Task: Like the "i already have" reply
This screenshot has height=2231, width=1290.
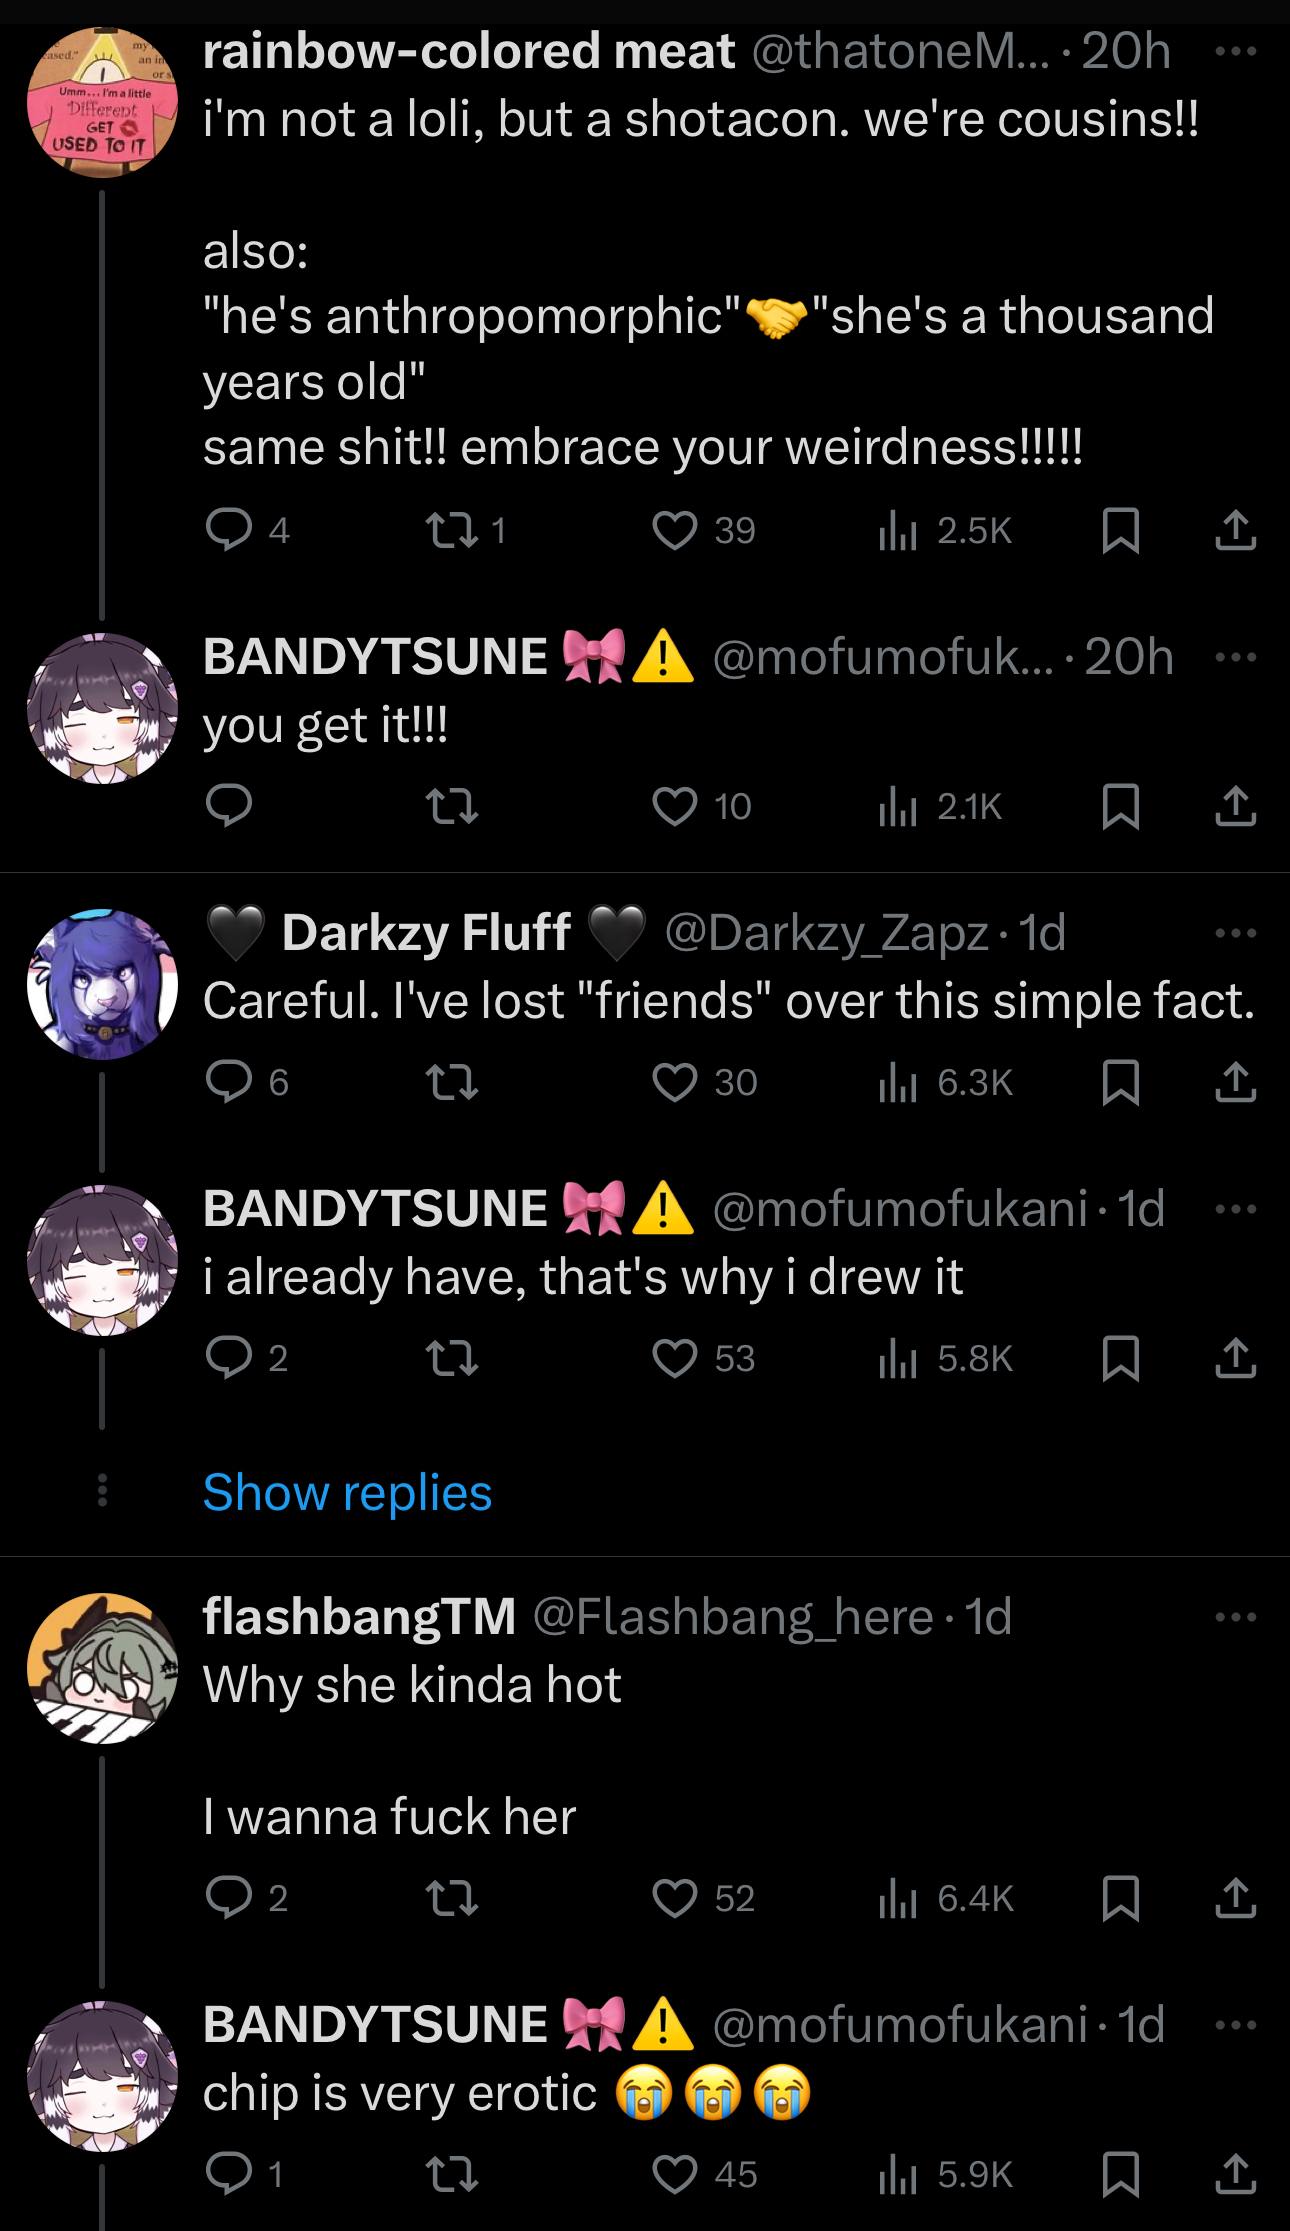Action: click(703, 1358)
